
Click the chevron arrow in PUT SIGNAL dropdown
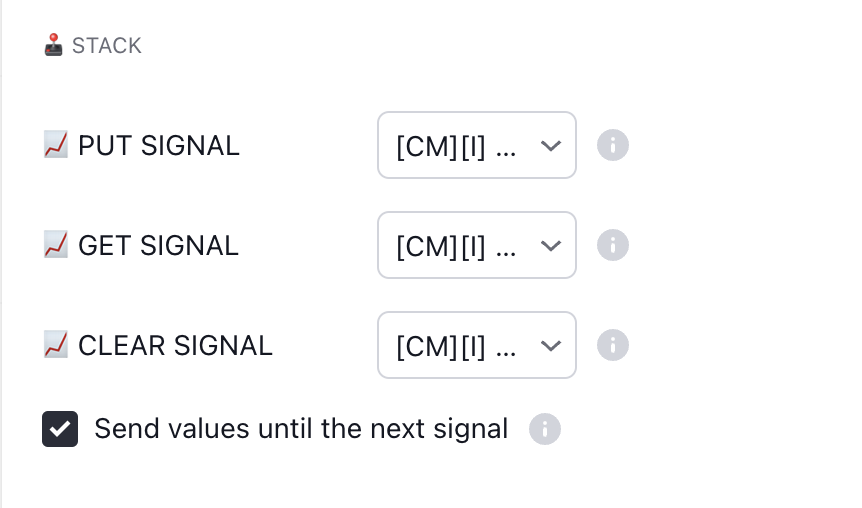pos(550,146)
